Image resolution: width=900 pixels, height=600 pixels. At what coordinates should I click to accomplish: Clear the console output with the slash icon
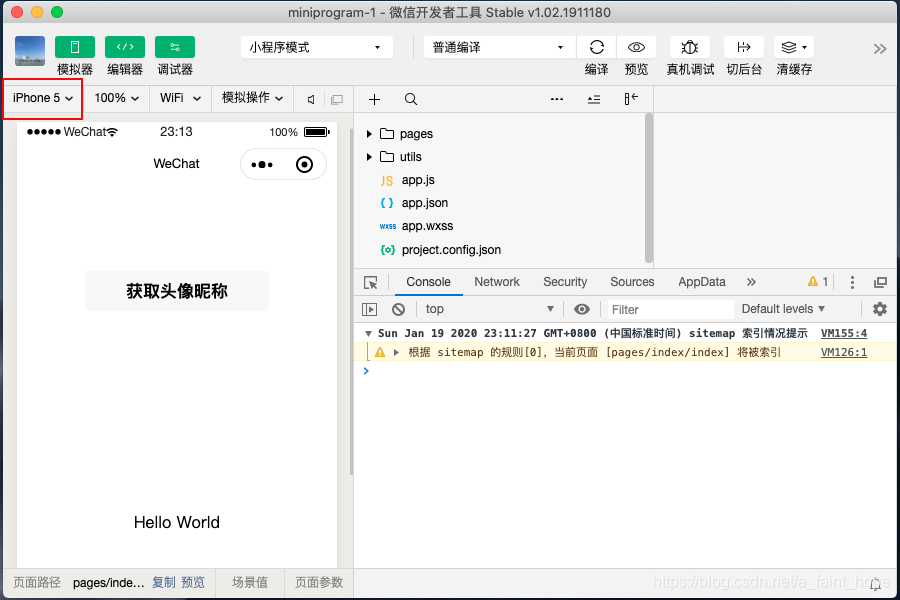click(398, 308)
